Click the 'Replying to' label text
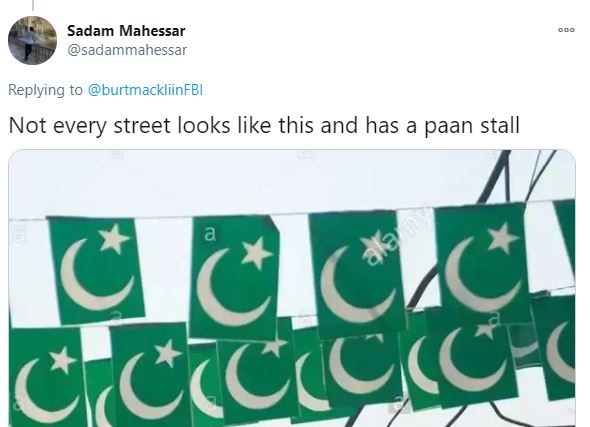This screenshot has height=427, width=590. coord(45,90)
